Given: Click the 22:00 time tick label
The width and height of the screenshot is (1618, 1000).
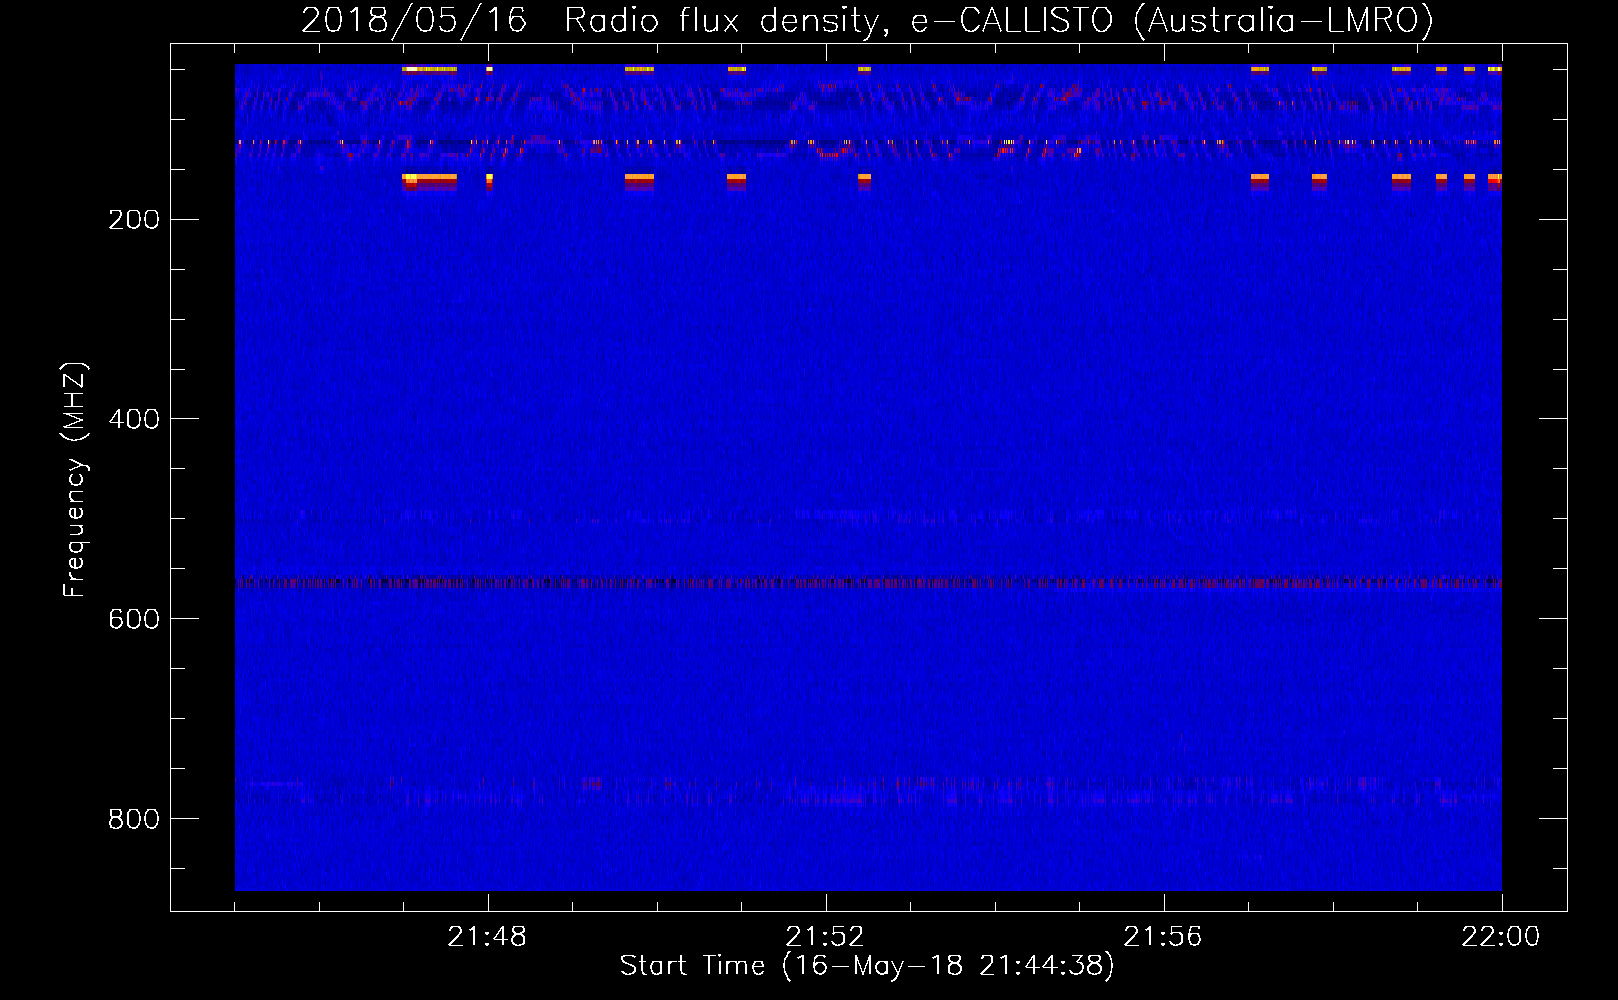Looking at the screenshot, I should tap(1501, 937).
